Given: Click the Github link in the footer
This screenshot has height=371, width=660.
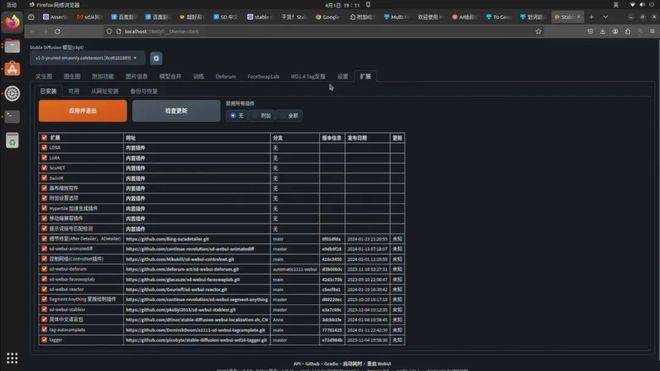Looking at the screenshot, I should pyautogui.click(x=312, y=364).
